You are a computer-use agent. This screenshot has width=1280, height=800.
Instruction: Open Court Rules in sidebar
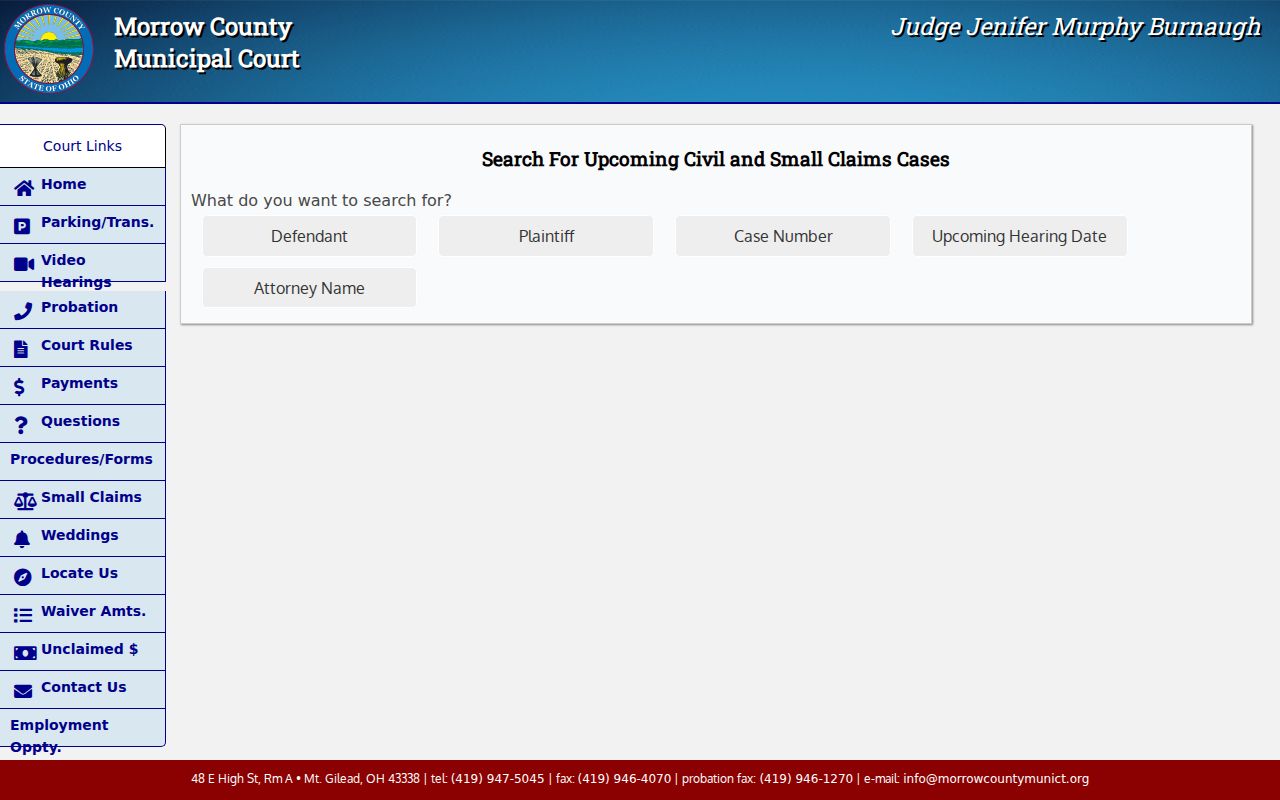82,347
